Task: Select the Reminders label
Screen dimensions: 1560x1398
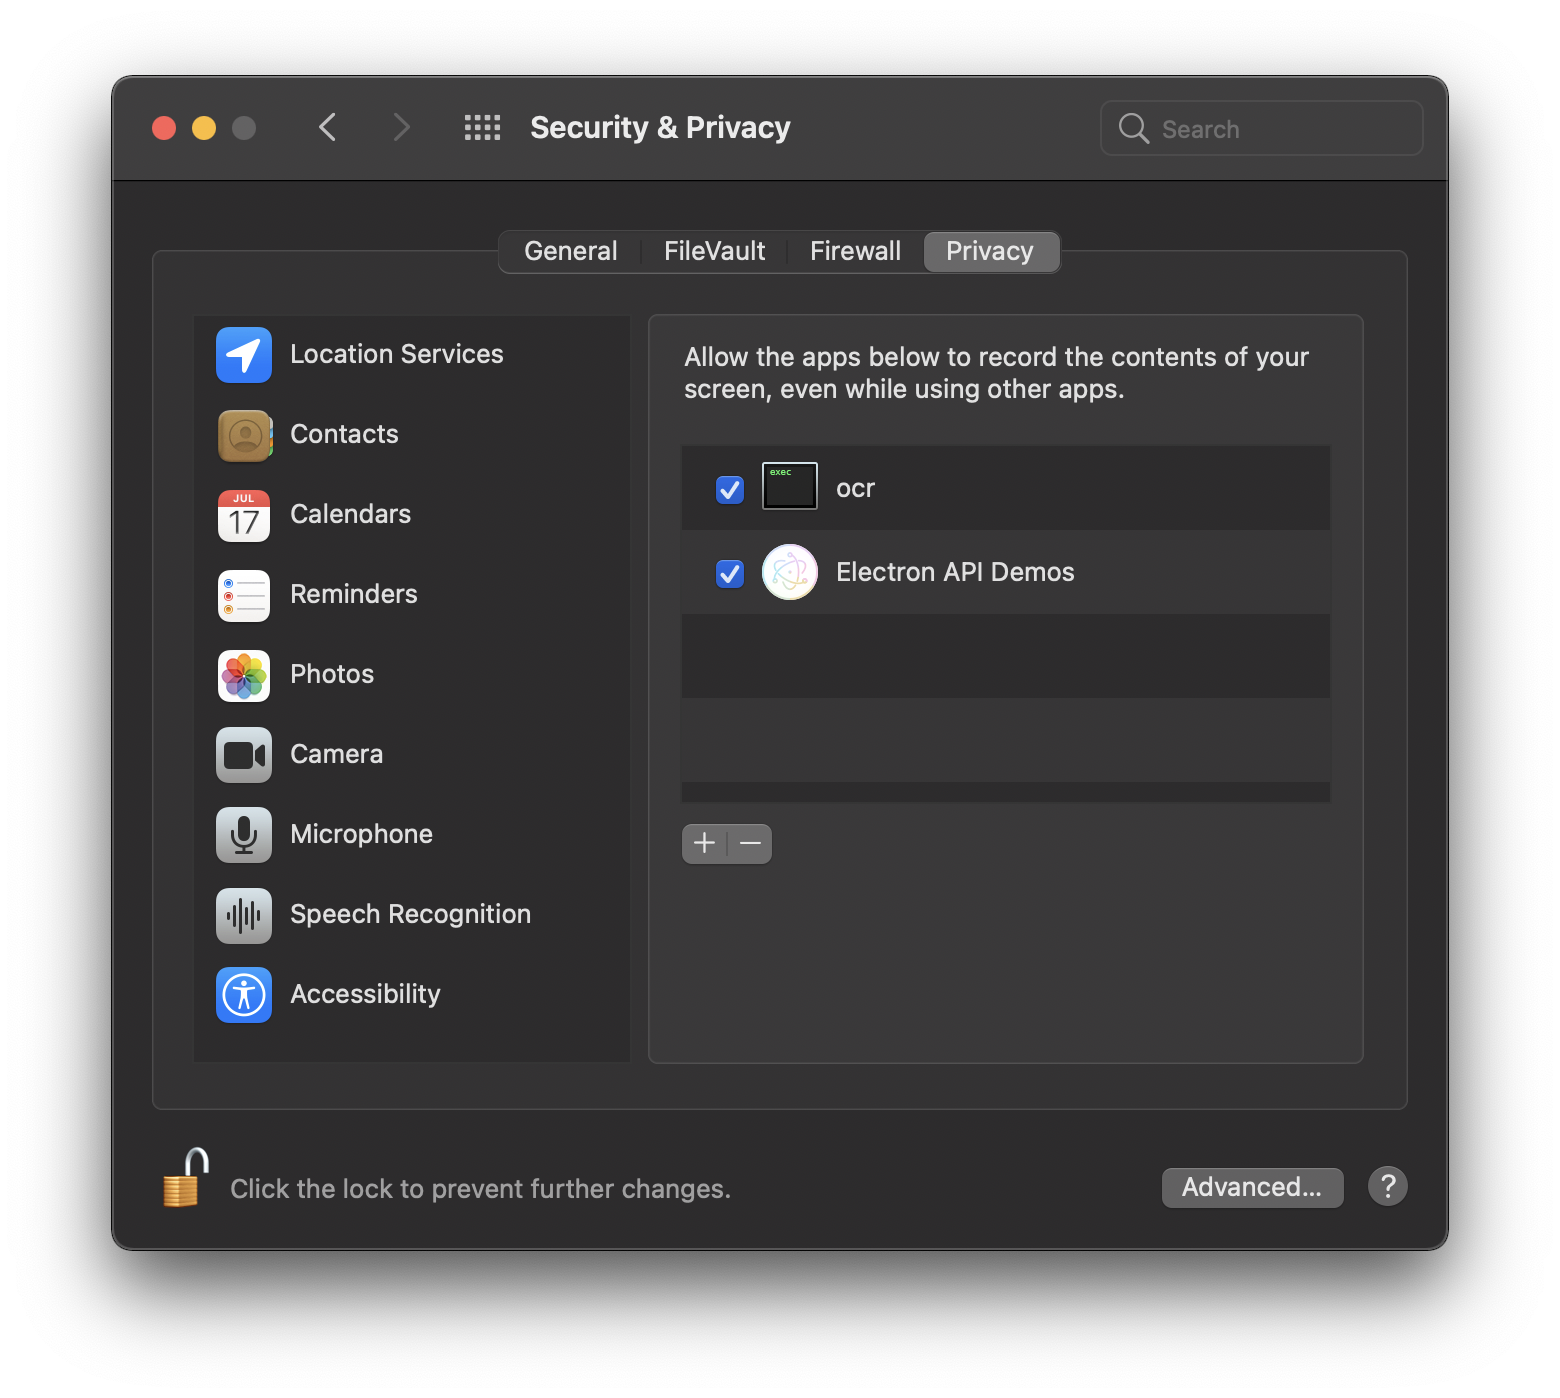Action: point(353,594)
